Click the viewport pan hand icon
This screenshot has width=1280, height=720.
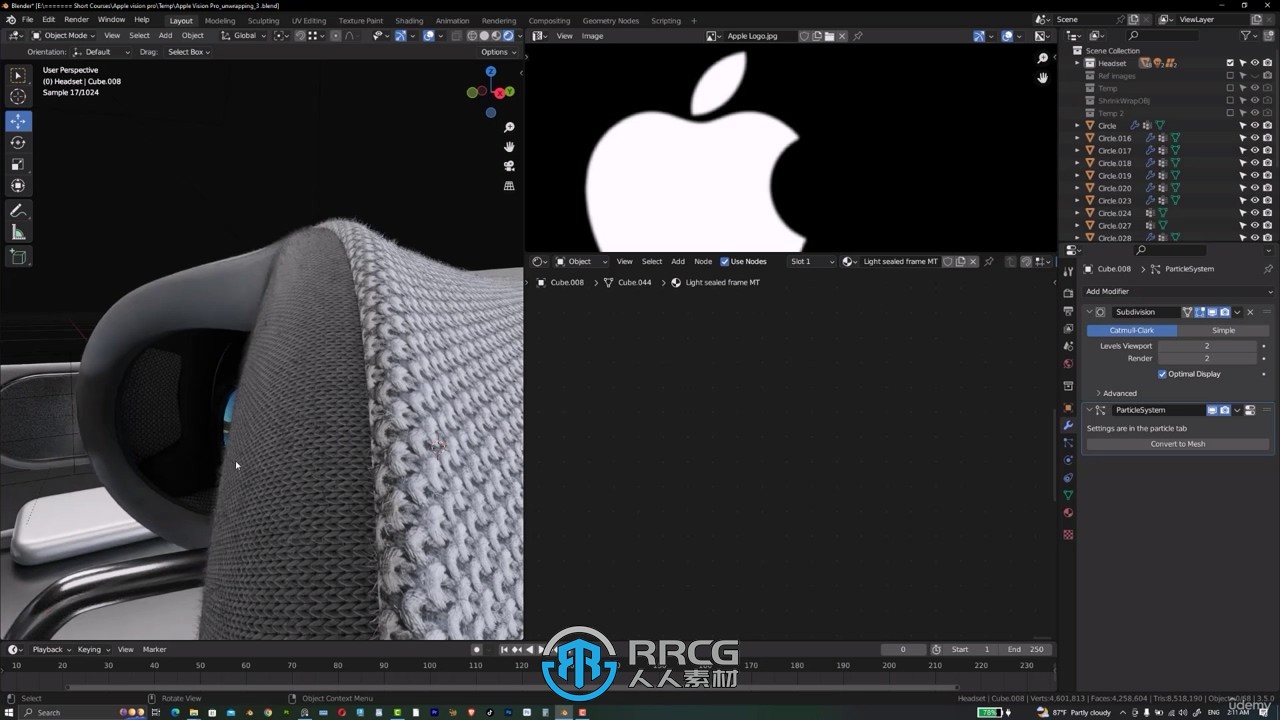point(509,147)
